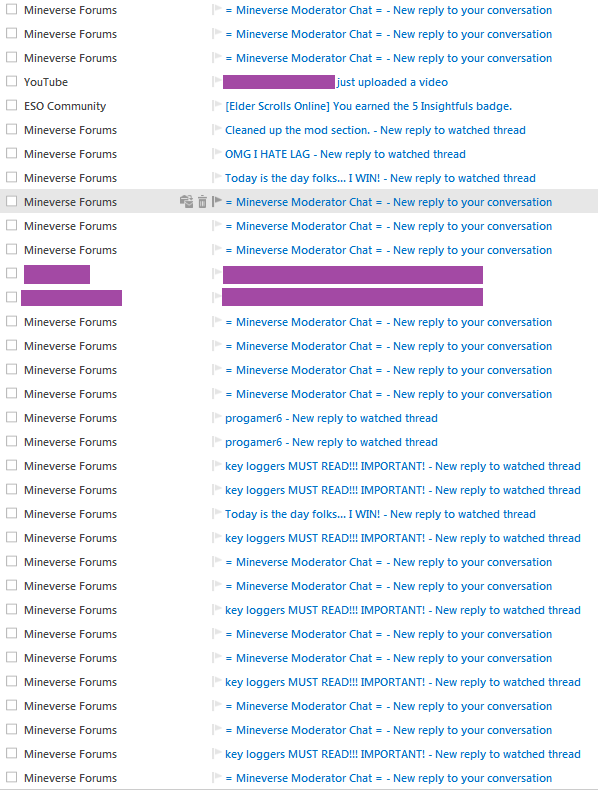Open the Elder Scrolls Online Insightfuls badge email
Image resolution: width=598 pixels, height=790 pixels.
point(368,106)
